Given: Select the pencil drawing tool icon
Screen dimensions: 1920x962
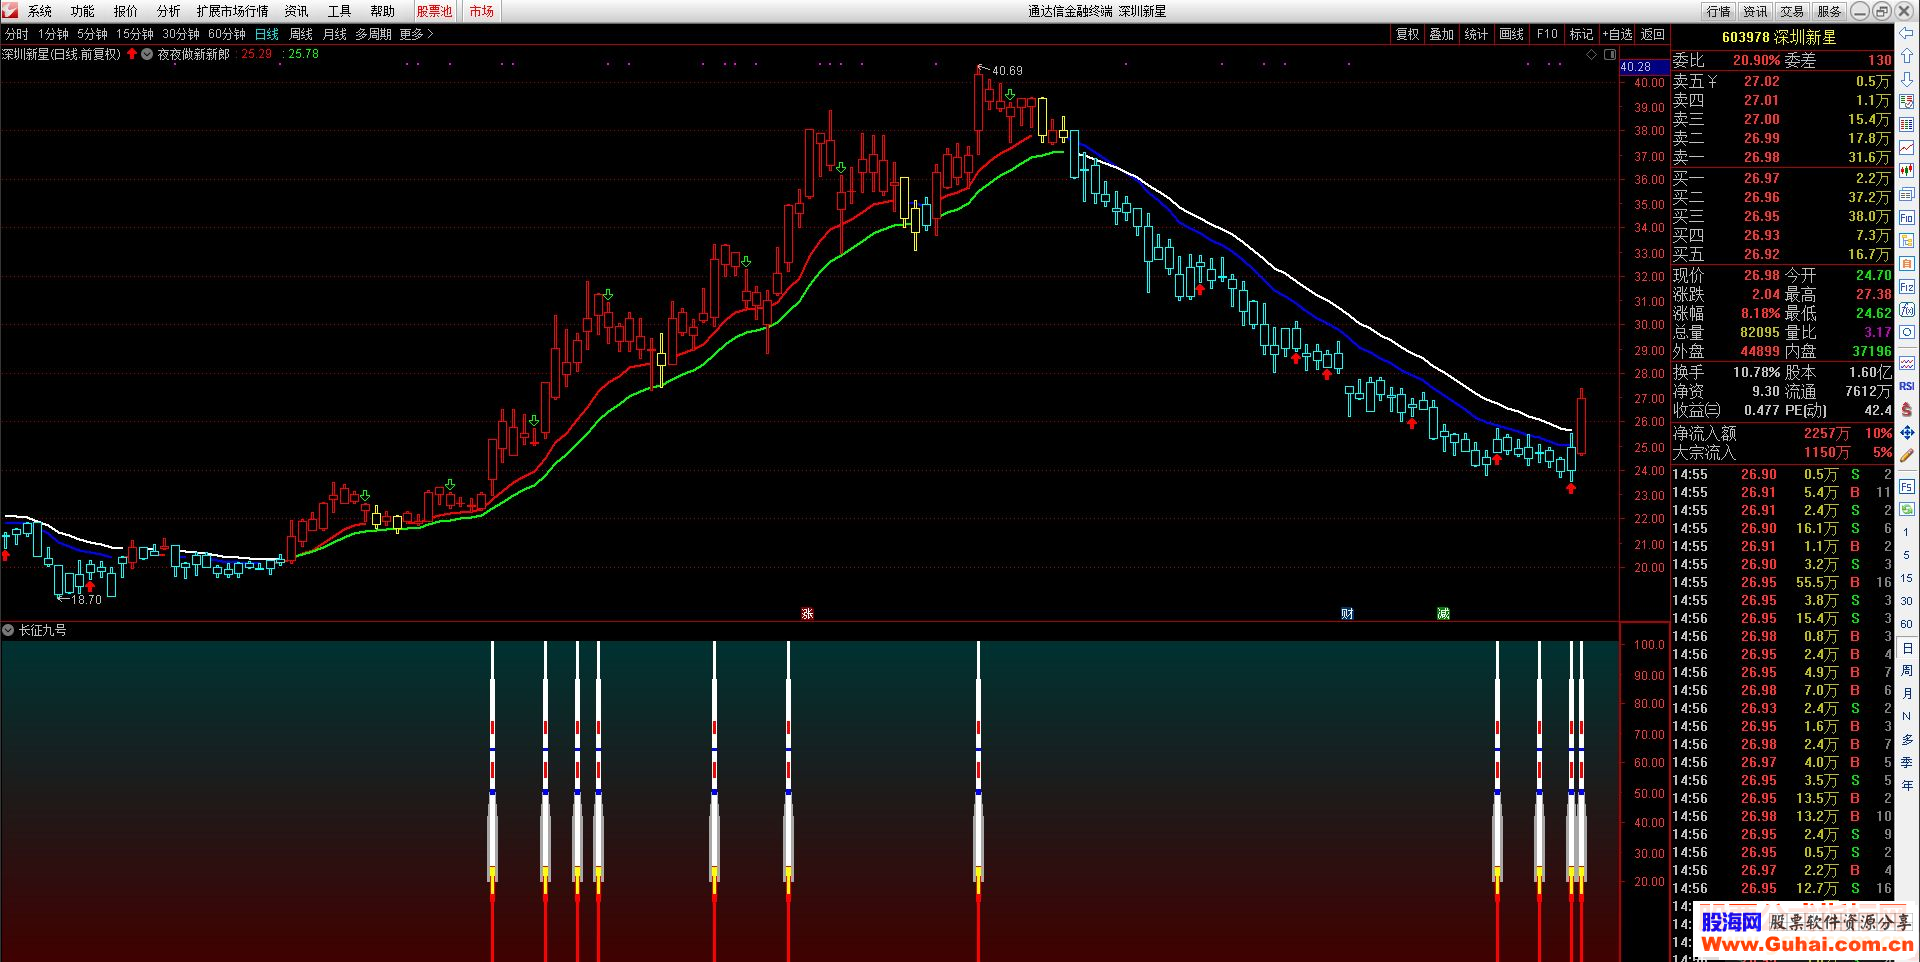Looking at the screenshot, I should pyautogui.click(x=1907, y=456).
